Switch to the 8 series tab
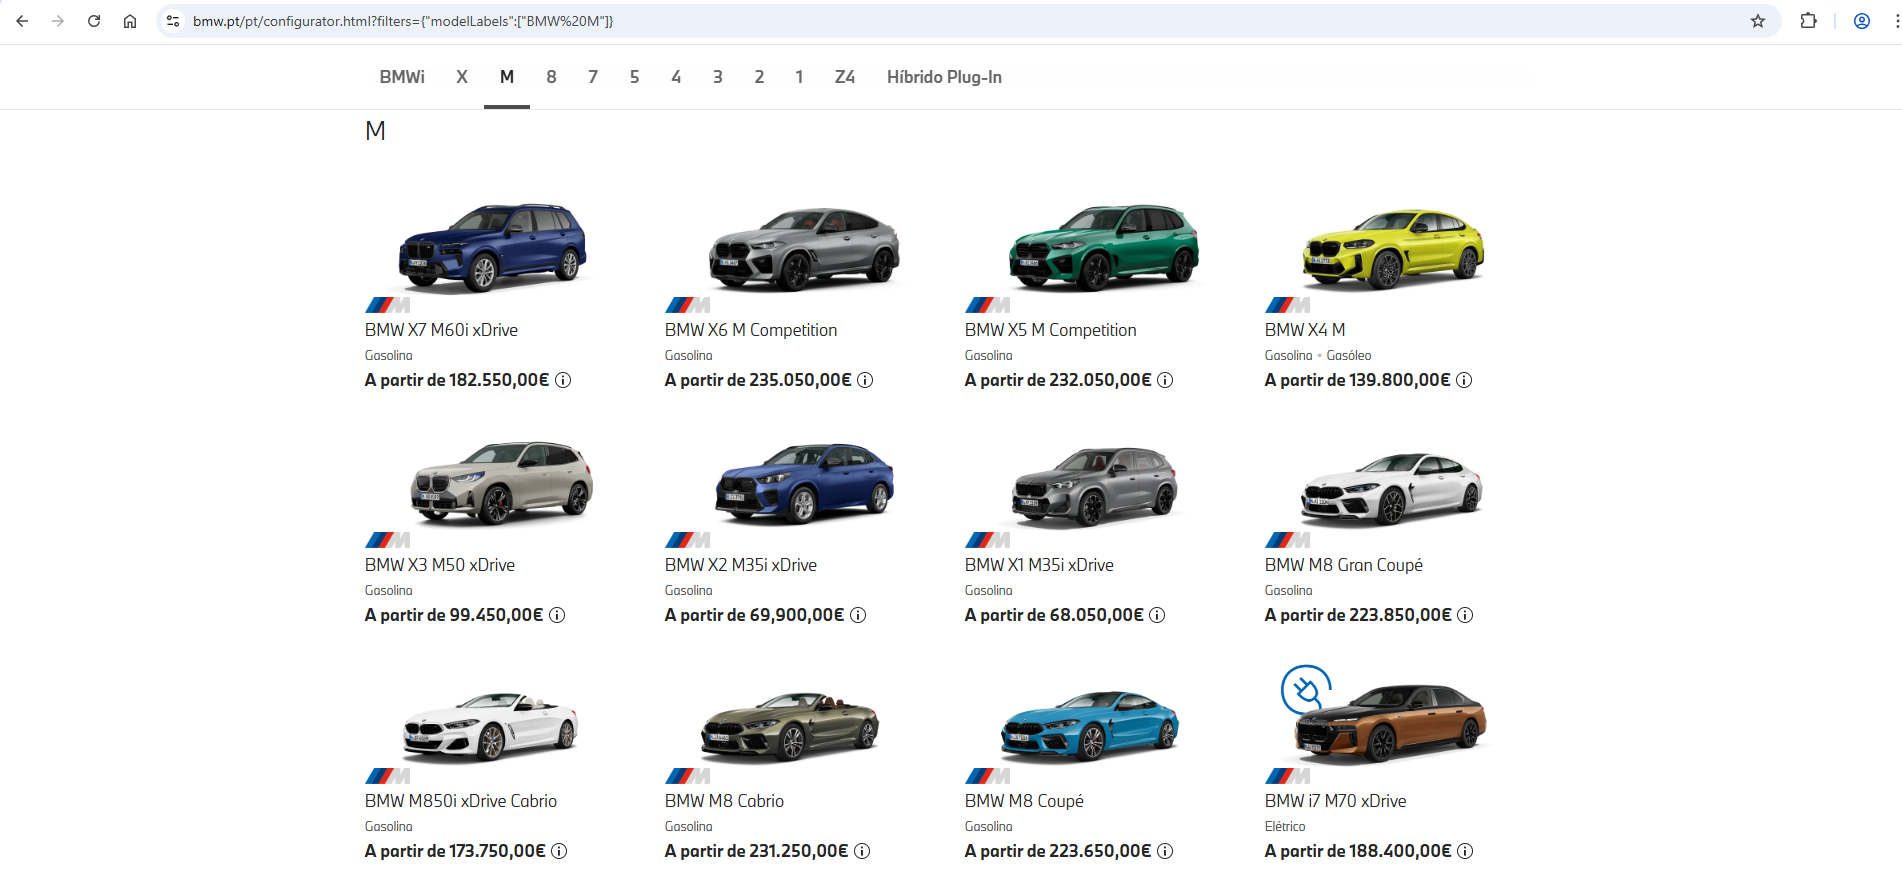The image size is (1902, 876). (551, 77)
